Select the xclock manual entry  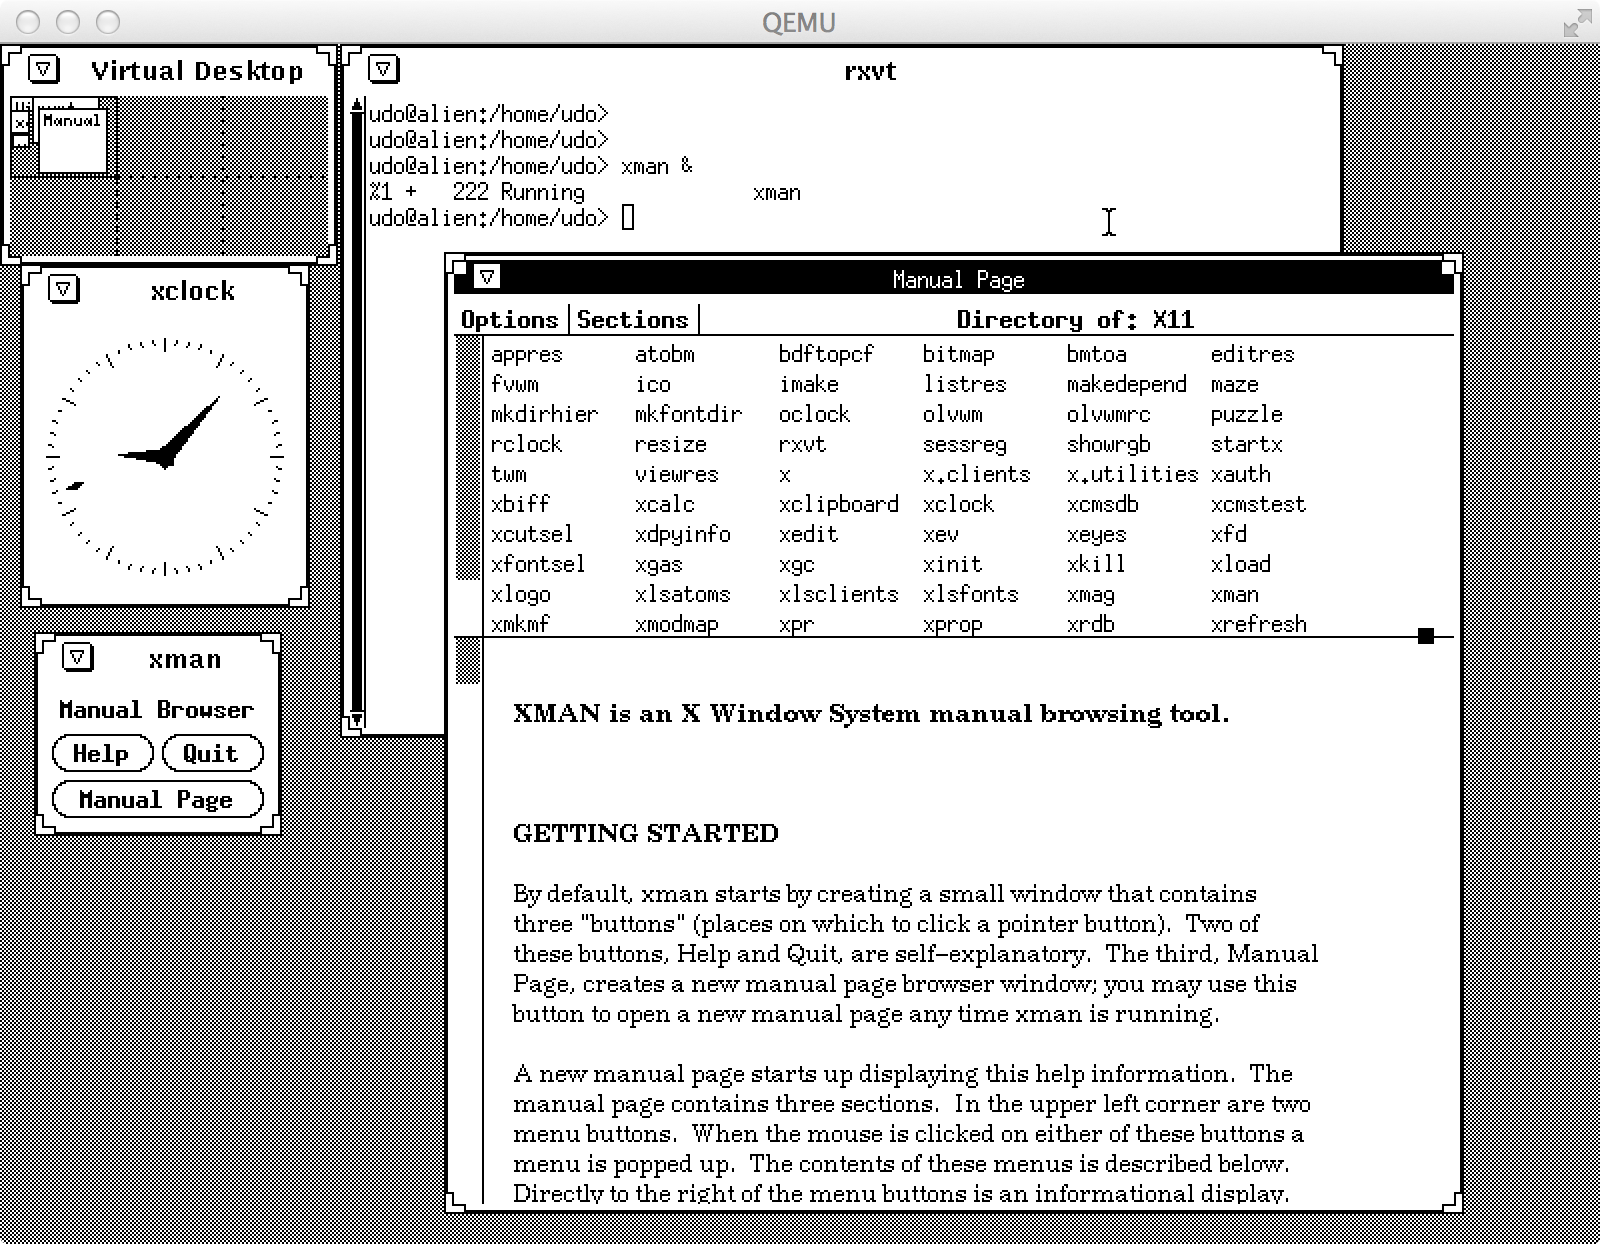959,504
